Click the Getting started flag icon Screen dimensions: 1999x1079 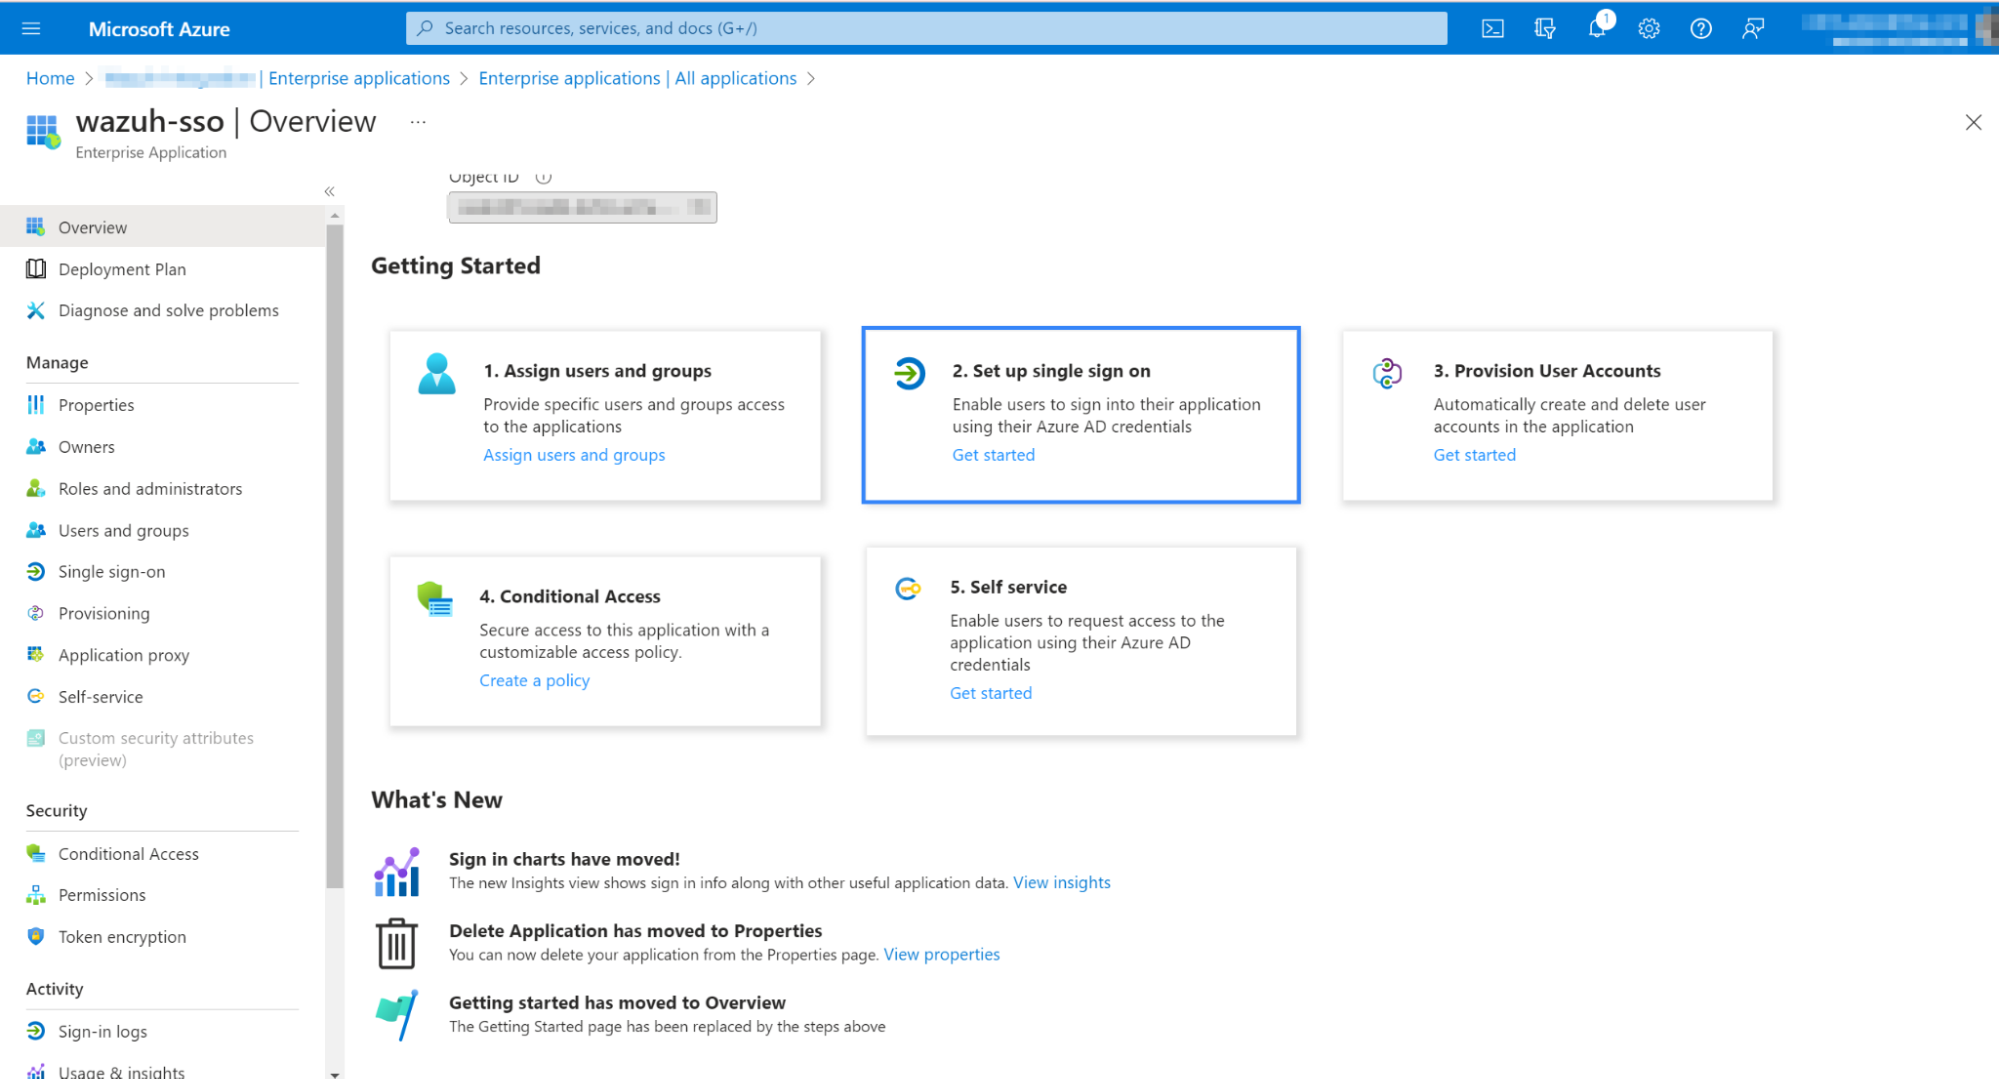click(397, 1015)
